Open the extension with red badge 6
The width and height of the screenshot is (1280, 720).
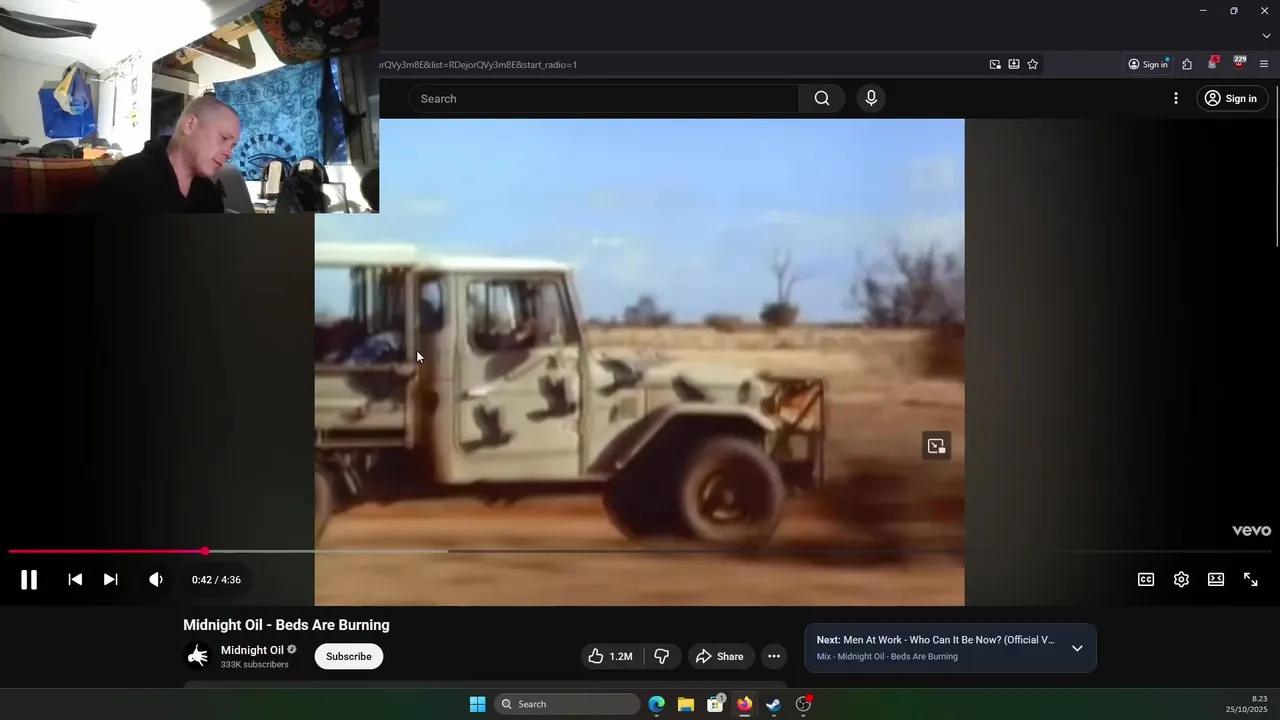[x=1212, y=64]
